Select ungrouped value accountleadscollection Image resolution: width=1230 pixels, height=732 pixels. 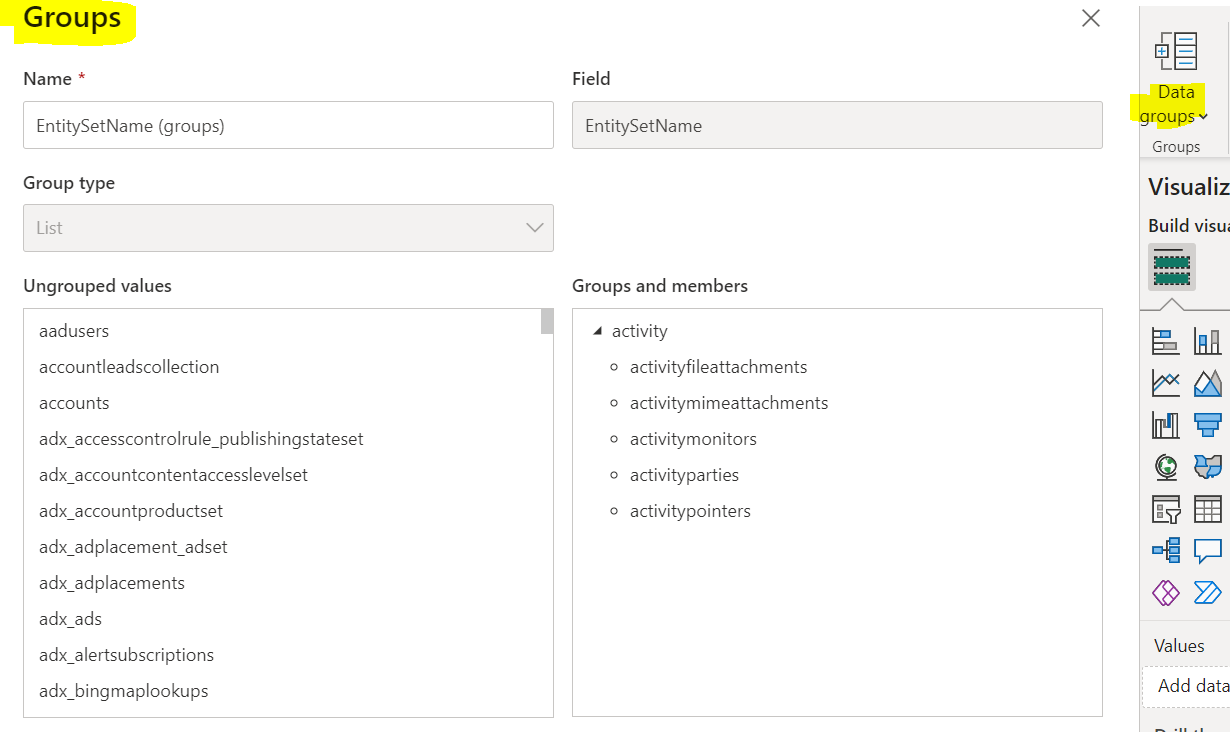pyautogui.click(x=129, y=367)
